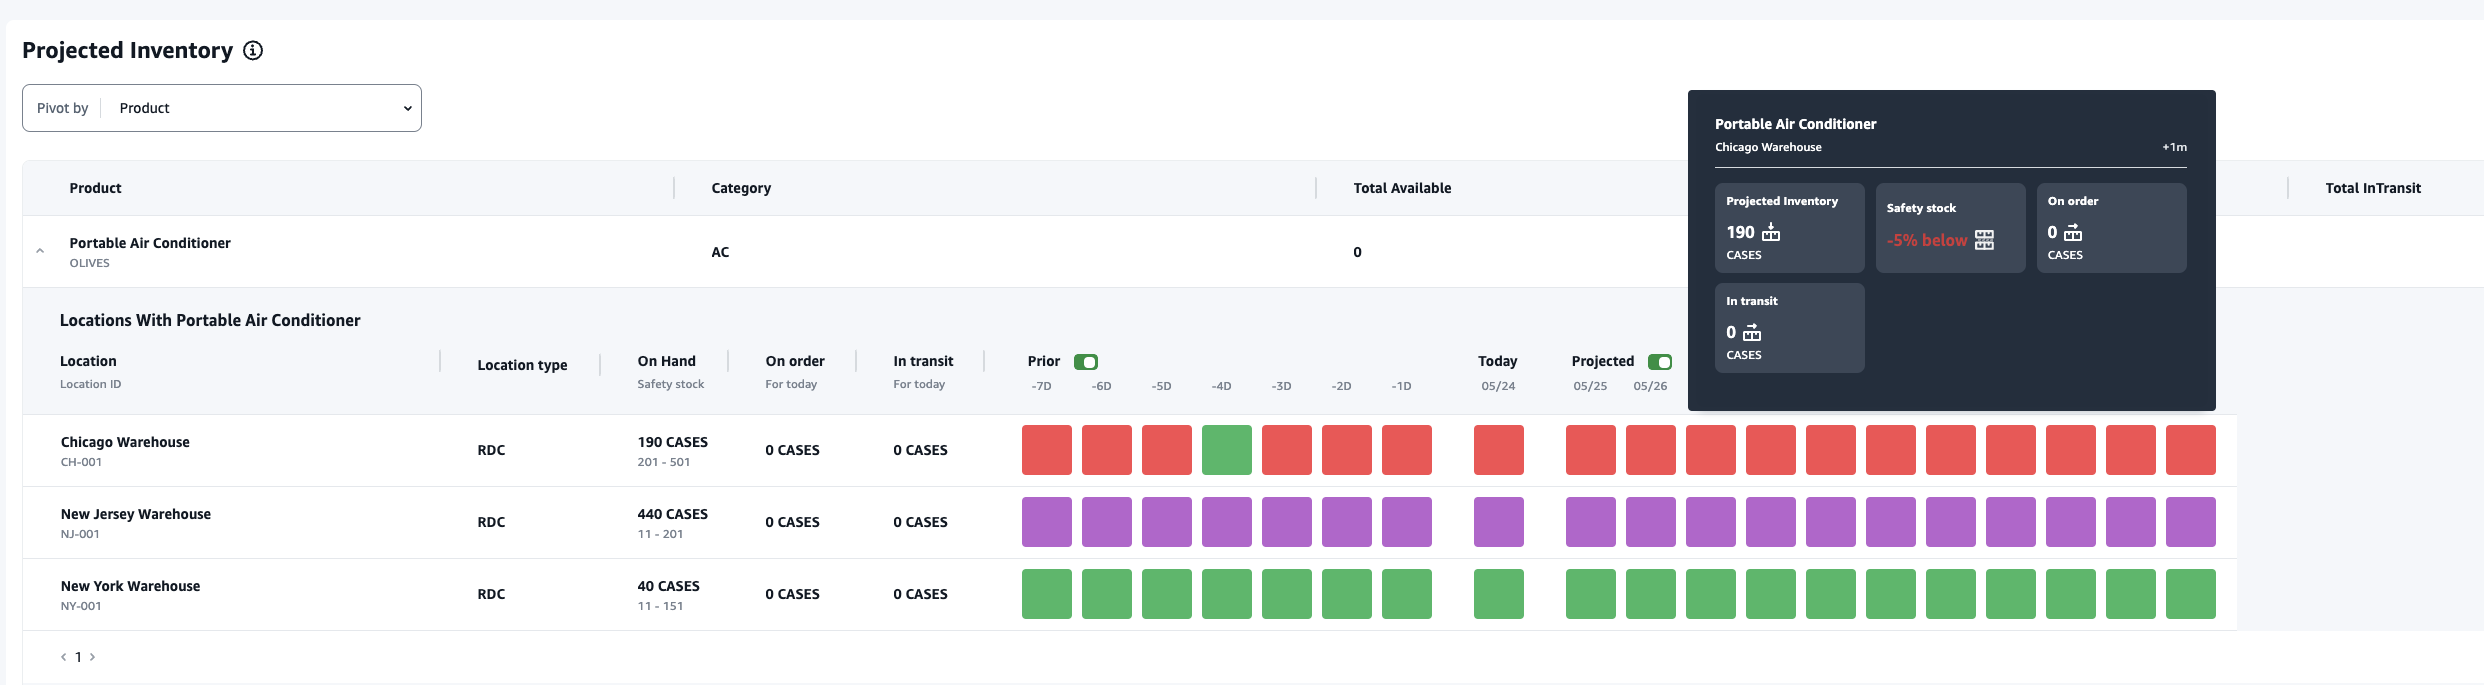Click safety stock range 11 - 151

click(x=660, y=606)
